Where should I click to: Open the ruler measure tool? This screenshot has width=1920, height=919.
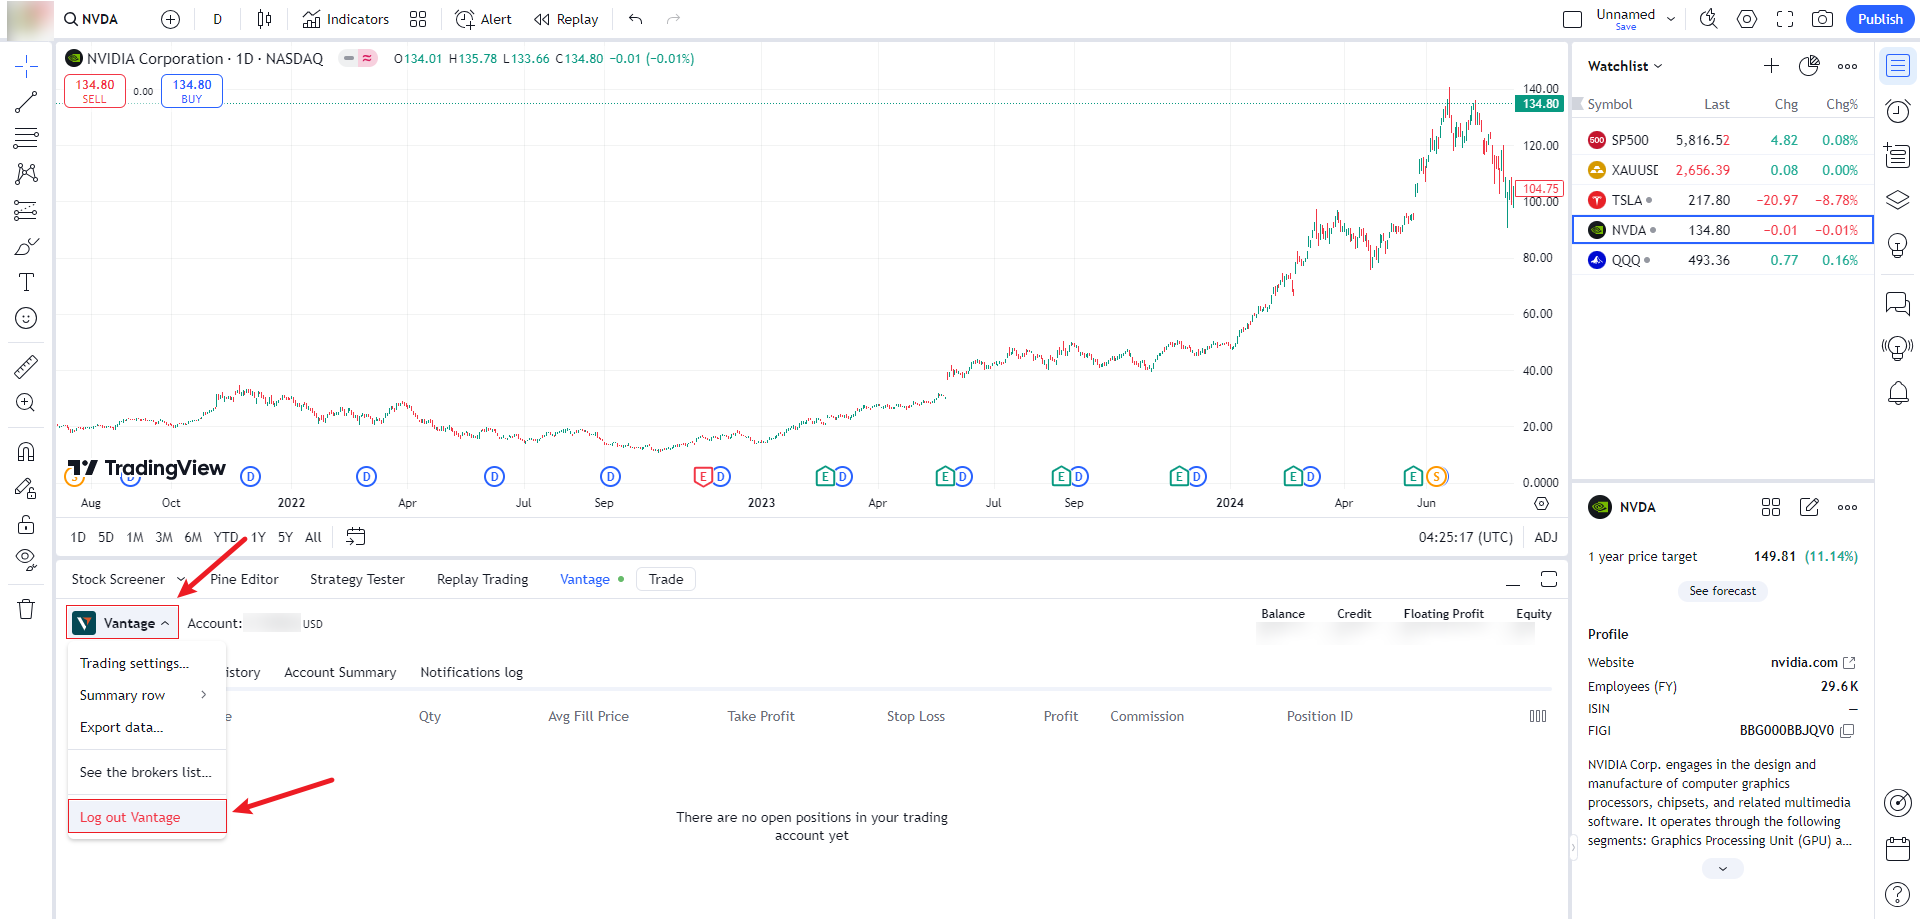(x=26, y=367)
